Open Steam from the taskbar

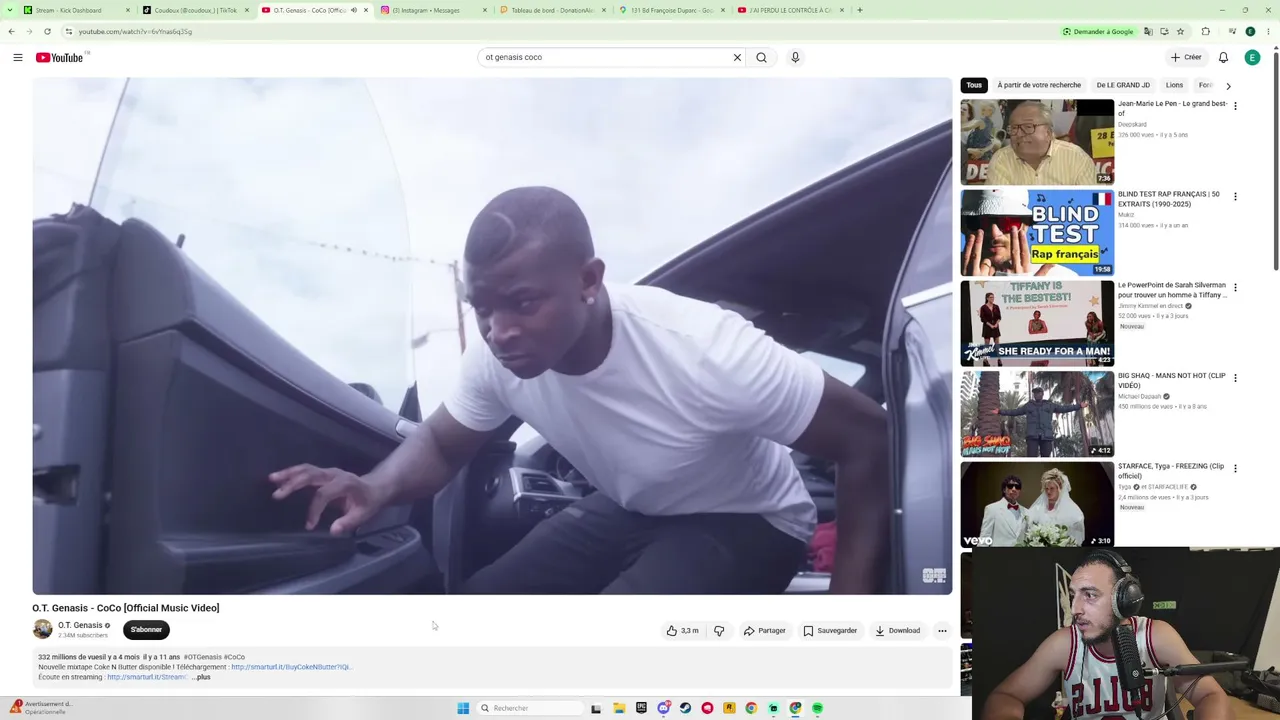[x=685, y=708]
